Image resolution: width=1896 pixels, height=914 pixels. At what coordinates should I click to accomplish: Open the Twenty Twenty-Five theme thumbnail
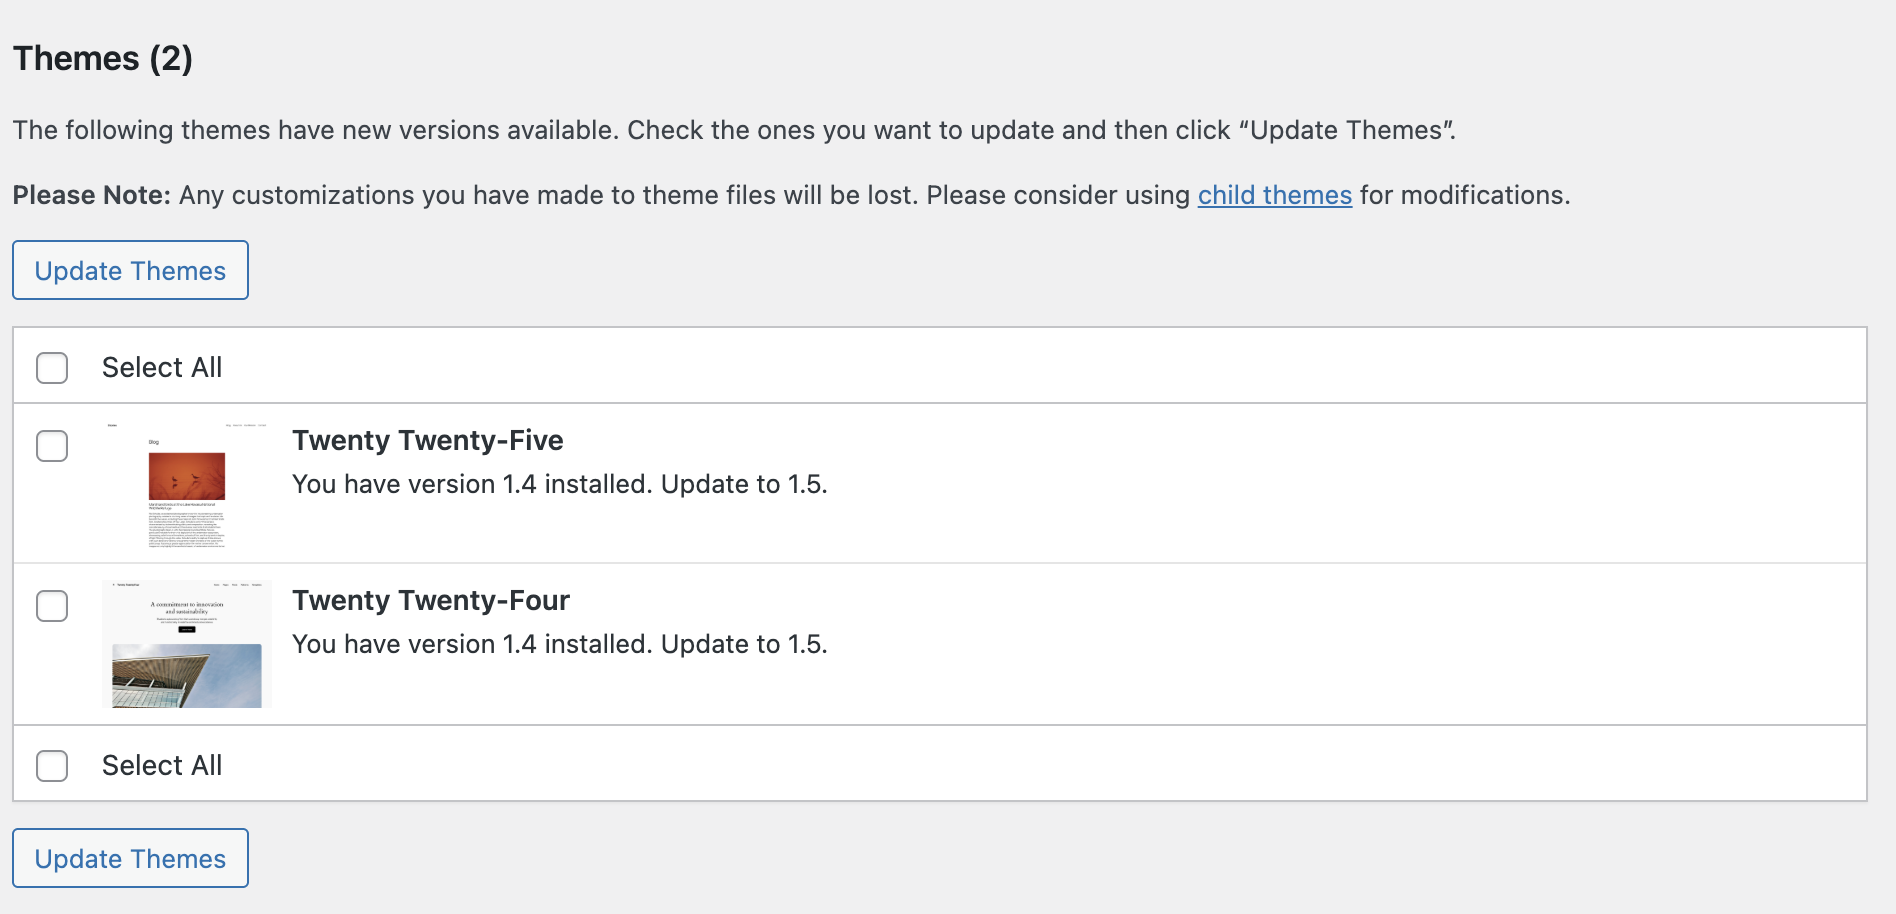(x=187, y=484)
